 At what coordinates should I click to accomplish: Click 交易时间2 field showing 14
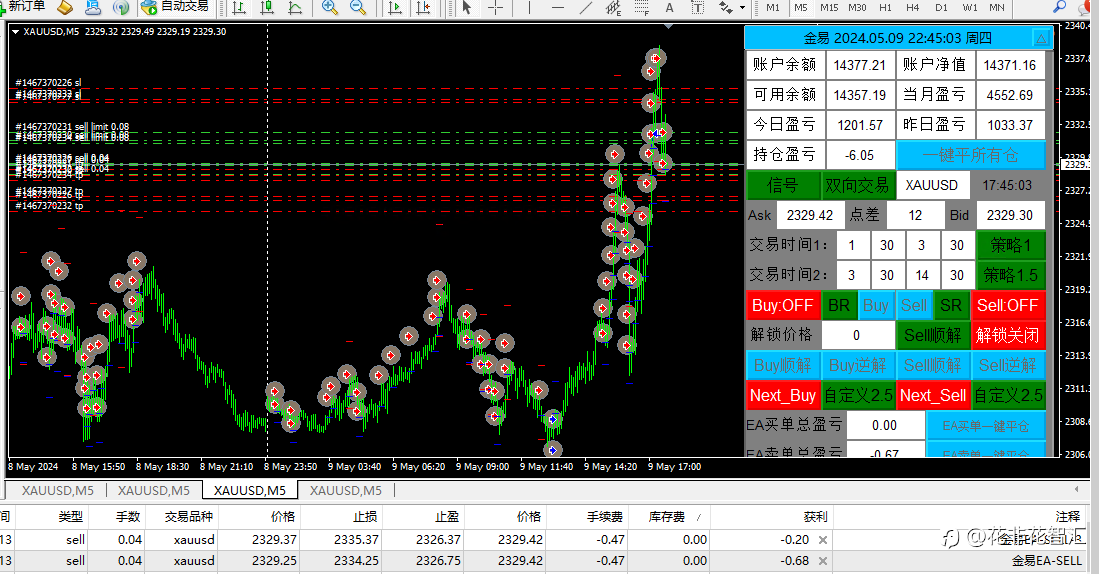(922, 275)
